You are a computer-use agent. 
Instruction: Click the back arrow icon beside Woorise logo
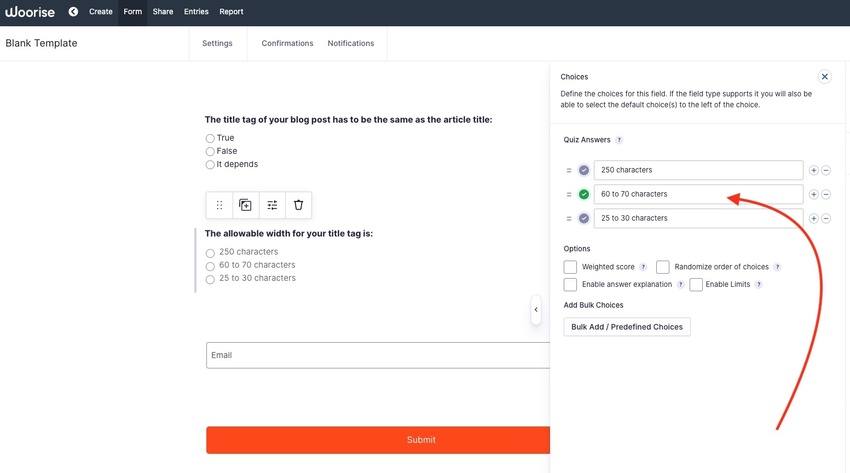click(x=73, y=11)
